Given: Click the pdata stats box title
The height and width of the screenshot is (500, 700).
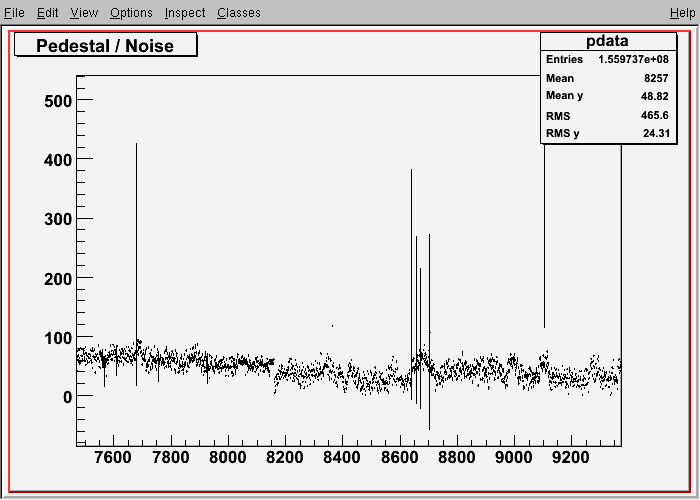Looking at the screenshot, I should [x=608, y=41].
